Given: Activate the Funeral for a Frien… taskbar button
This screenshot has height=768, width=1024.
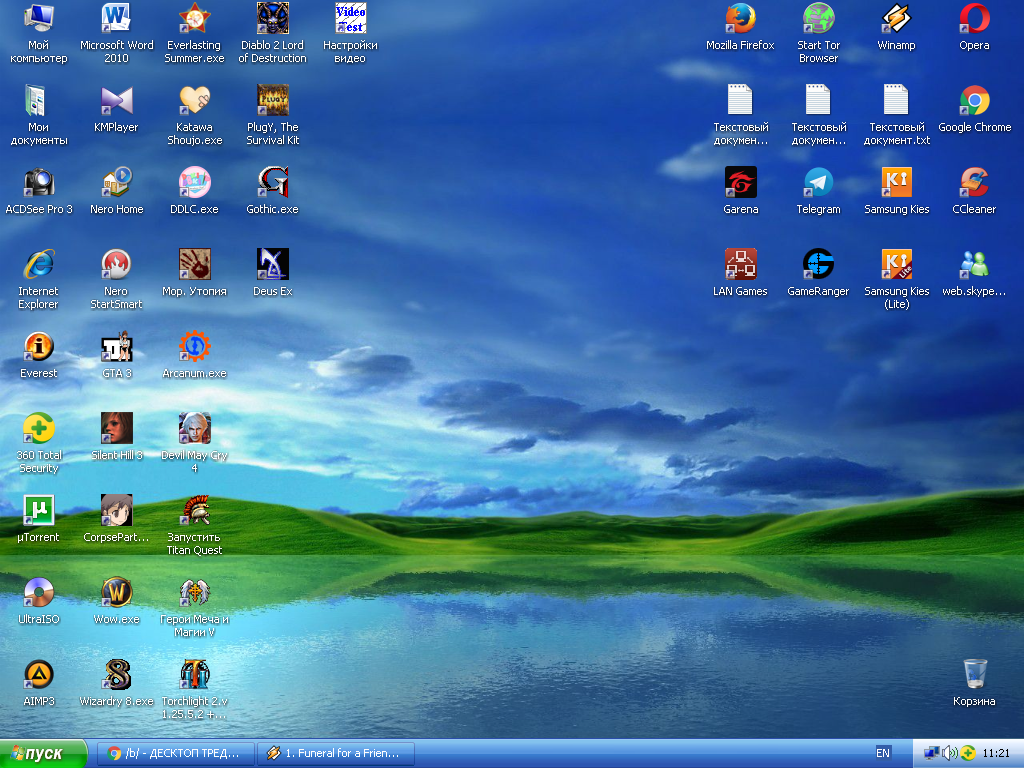Looking at the screenshot, I should tap(336, 754).
